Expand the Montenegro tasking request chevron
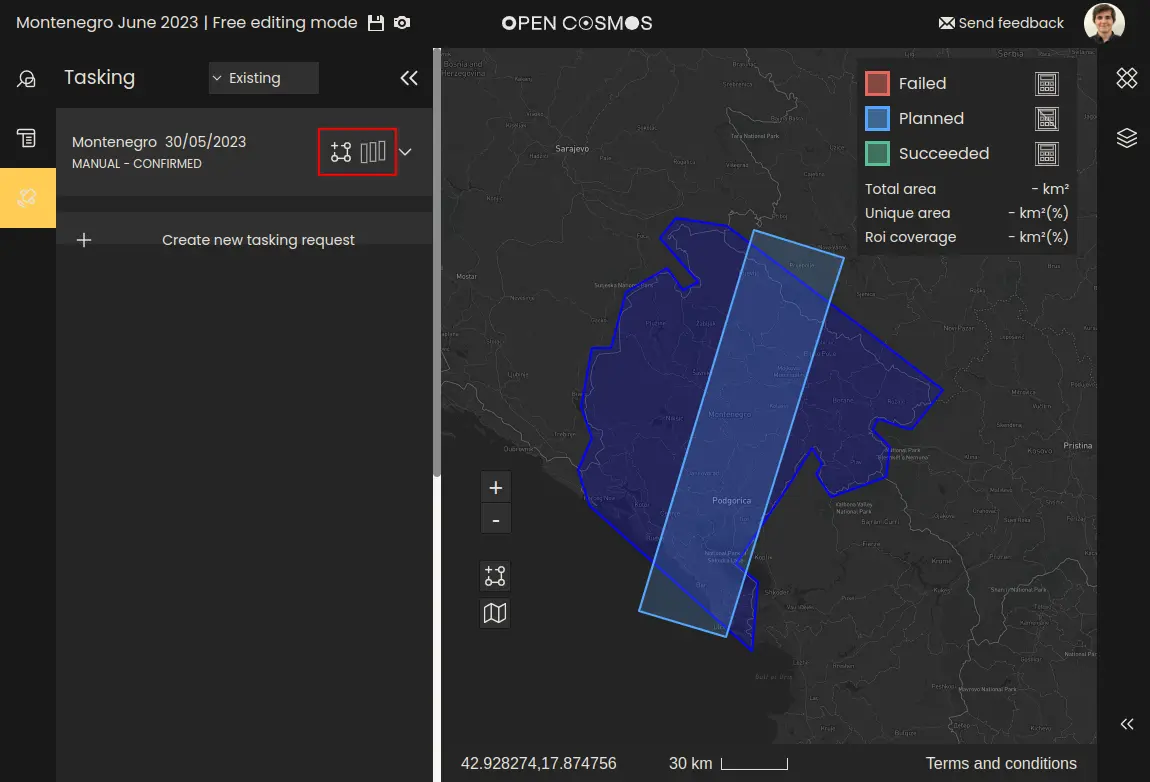1150x782 pixels. coord(406,152)
